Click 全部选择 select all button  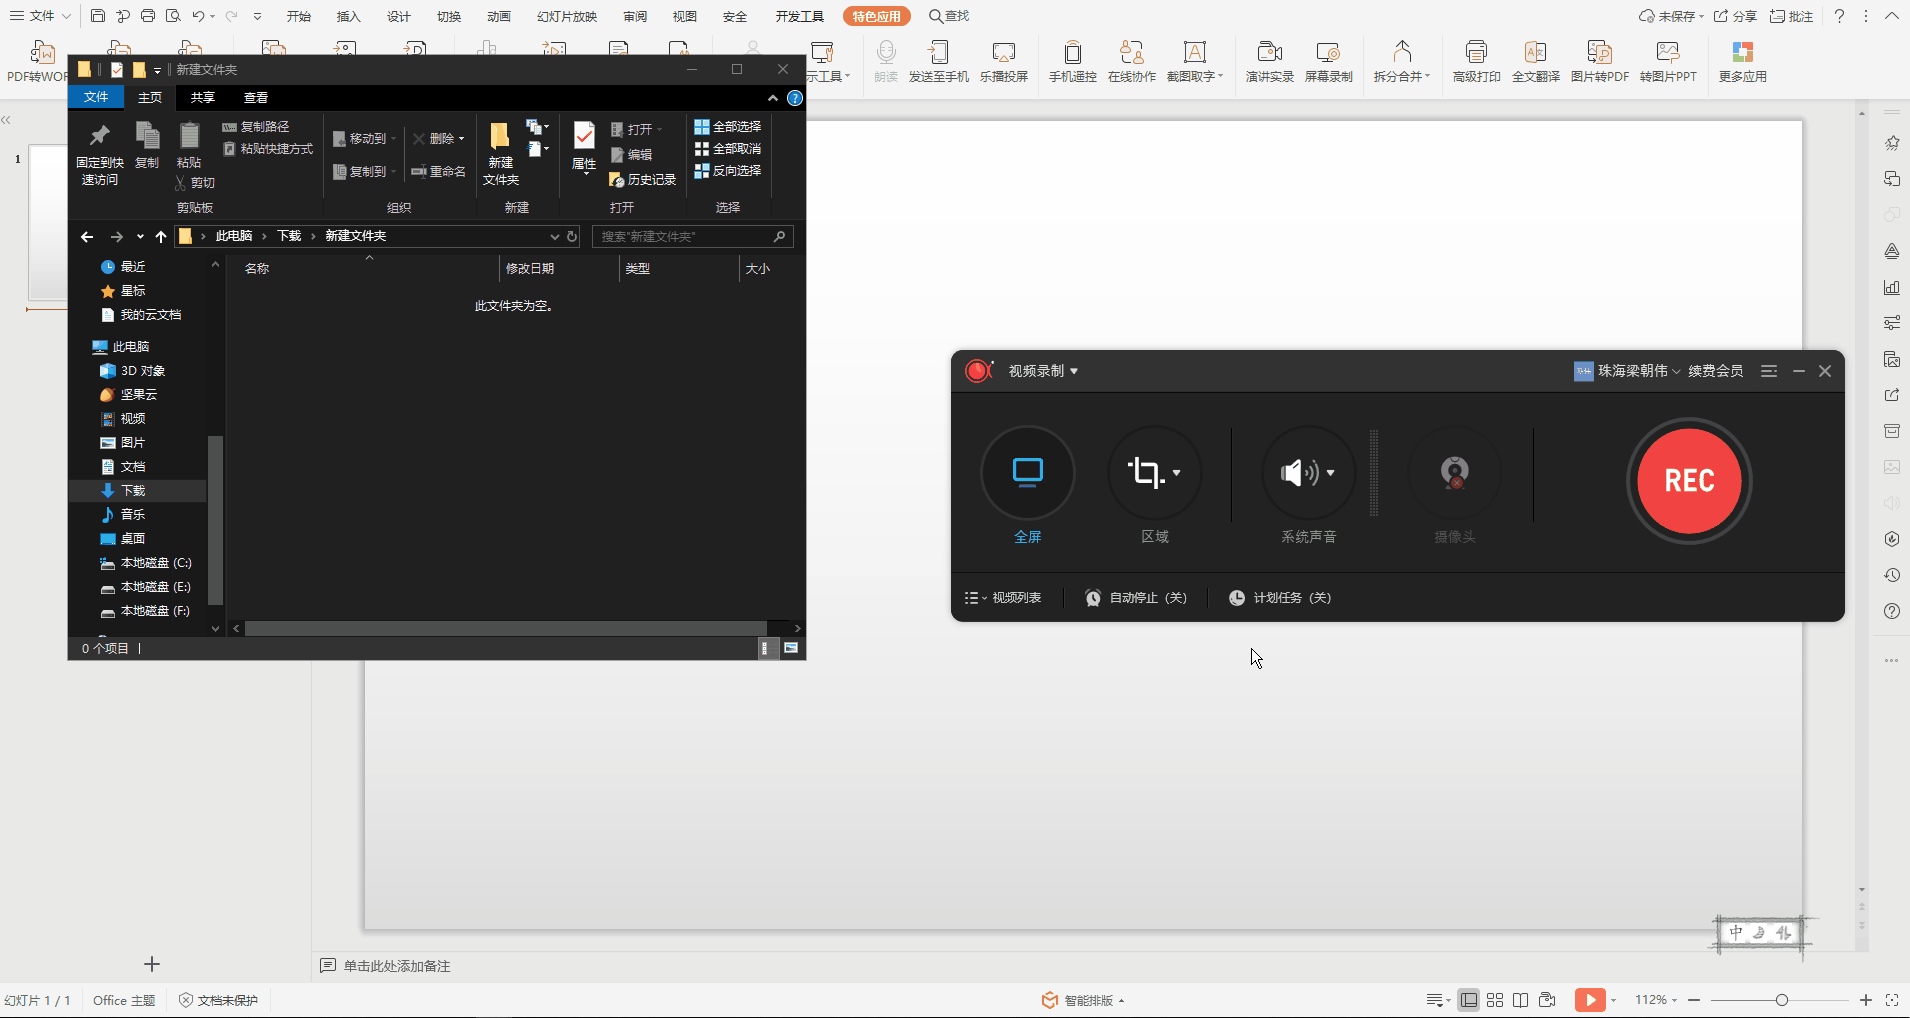click(728, 126)
